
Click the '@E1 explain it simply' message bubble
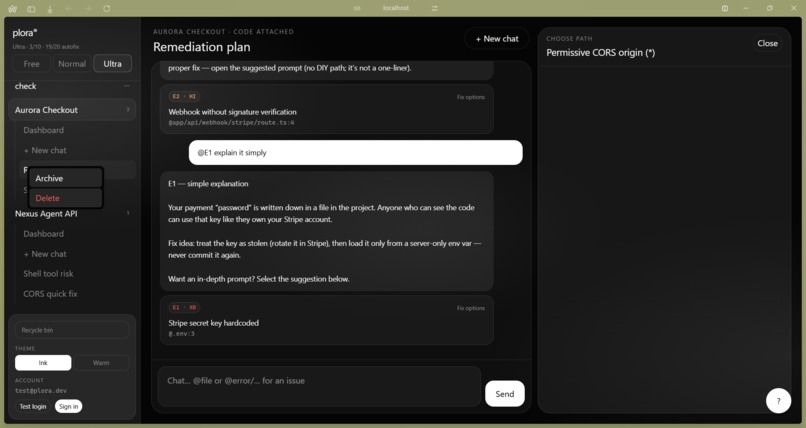[356, 153]
